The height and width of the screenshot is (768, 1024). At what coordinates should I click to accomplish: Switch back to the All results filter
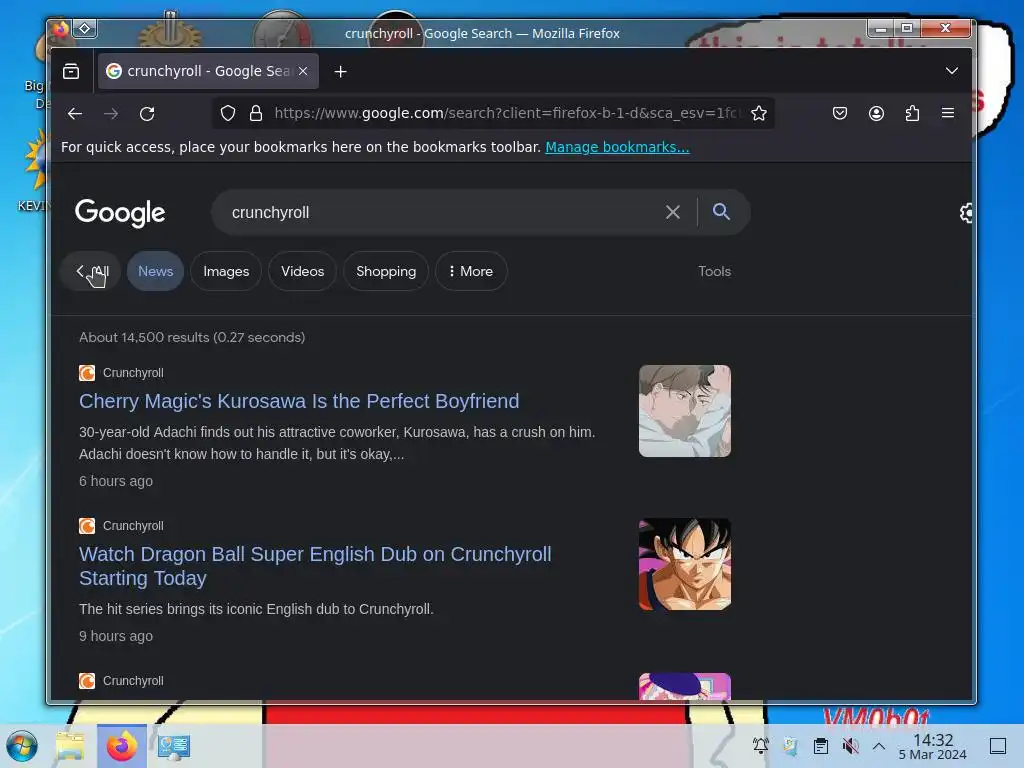91,271
